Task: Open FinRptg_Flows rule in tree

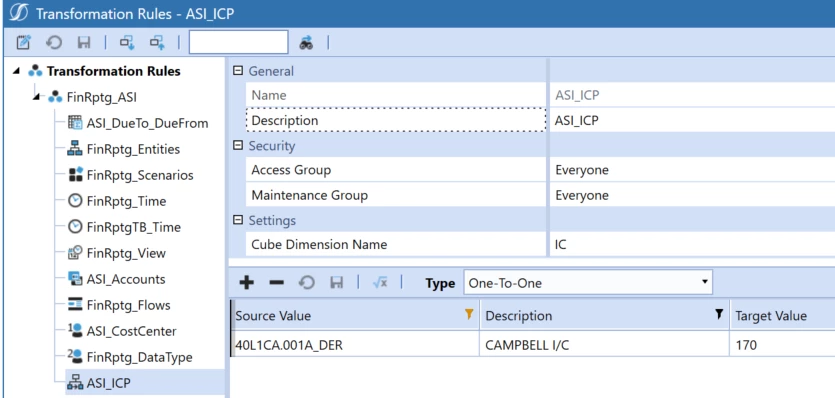Action: (x=128, y=305)
